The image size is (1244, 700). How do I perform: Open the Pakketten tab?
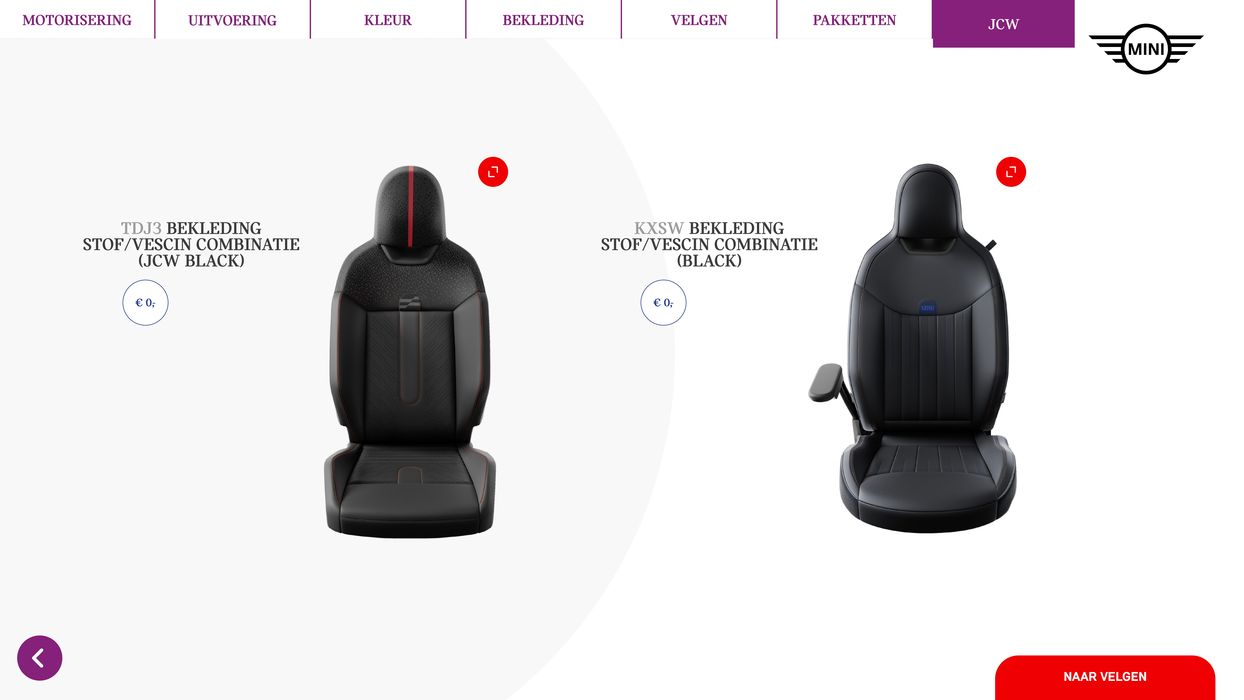tap(854, 20)
